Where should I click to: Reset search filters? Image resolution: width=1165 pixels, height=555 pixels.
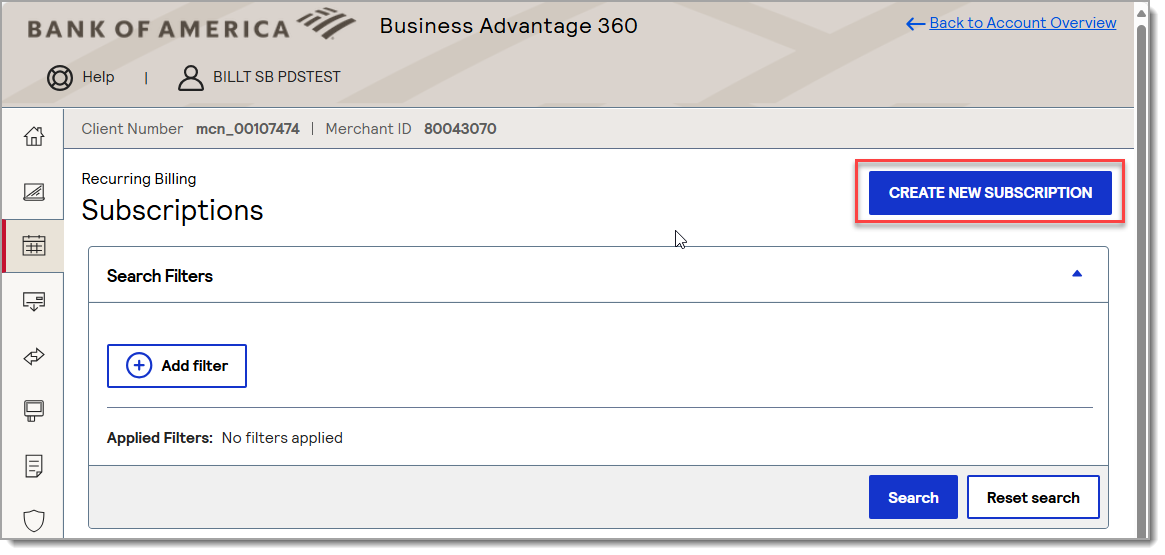[x=1033, y=497]
